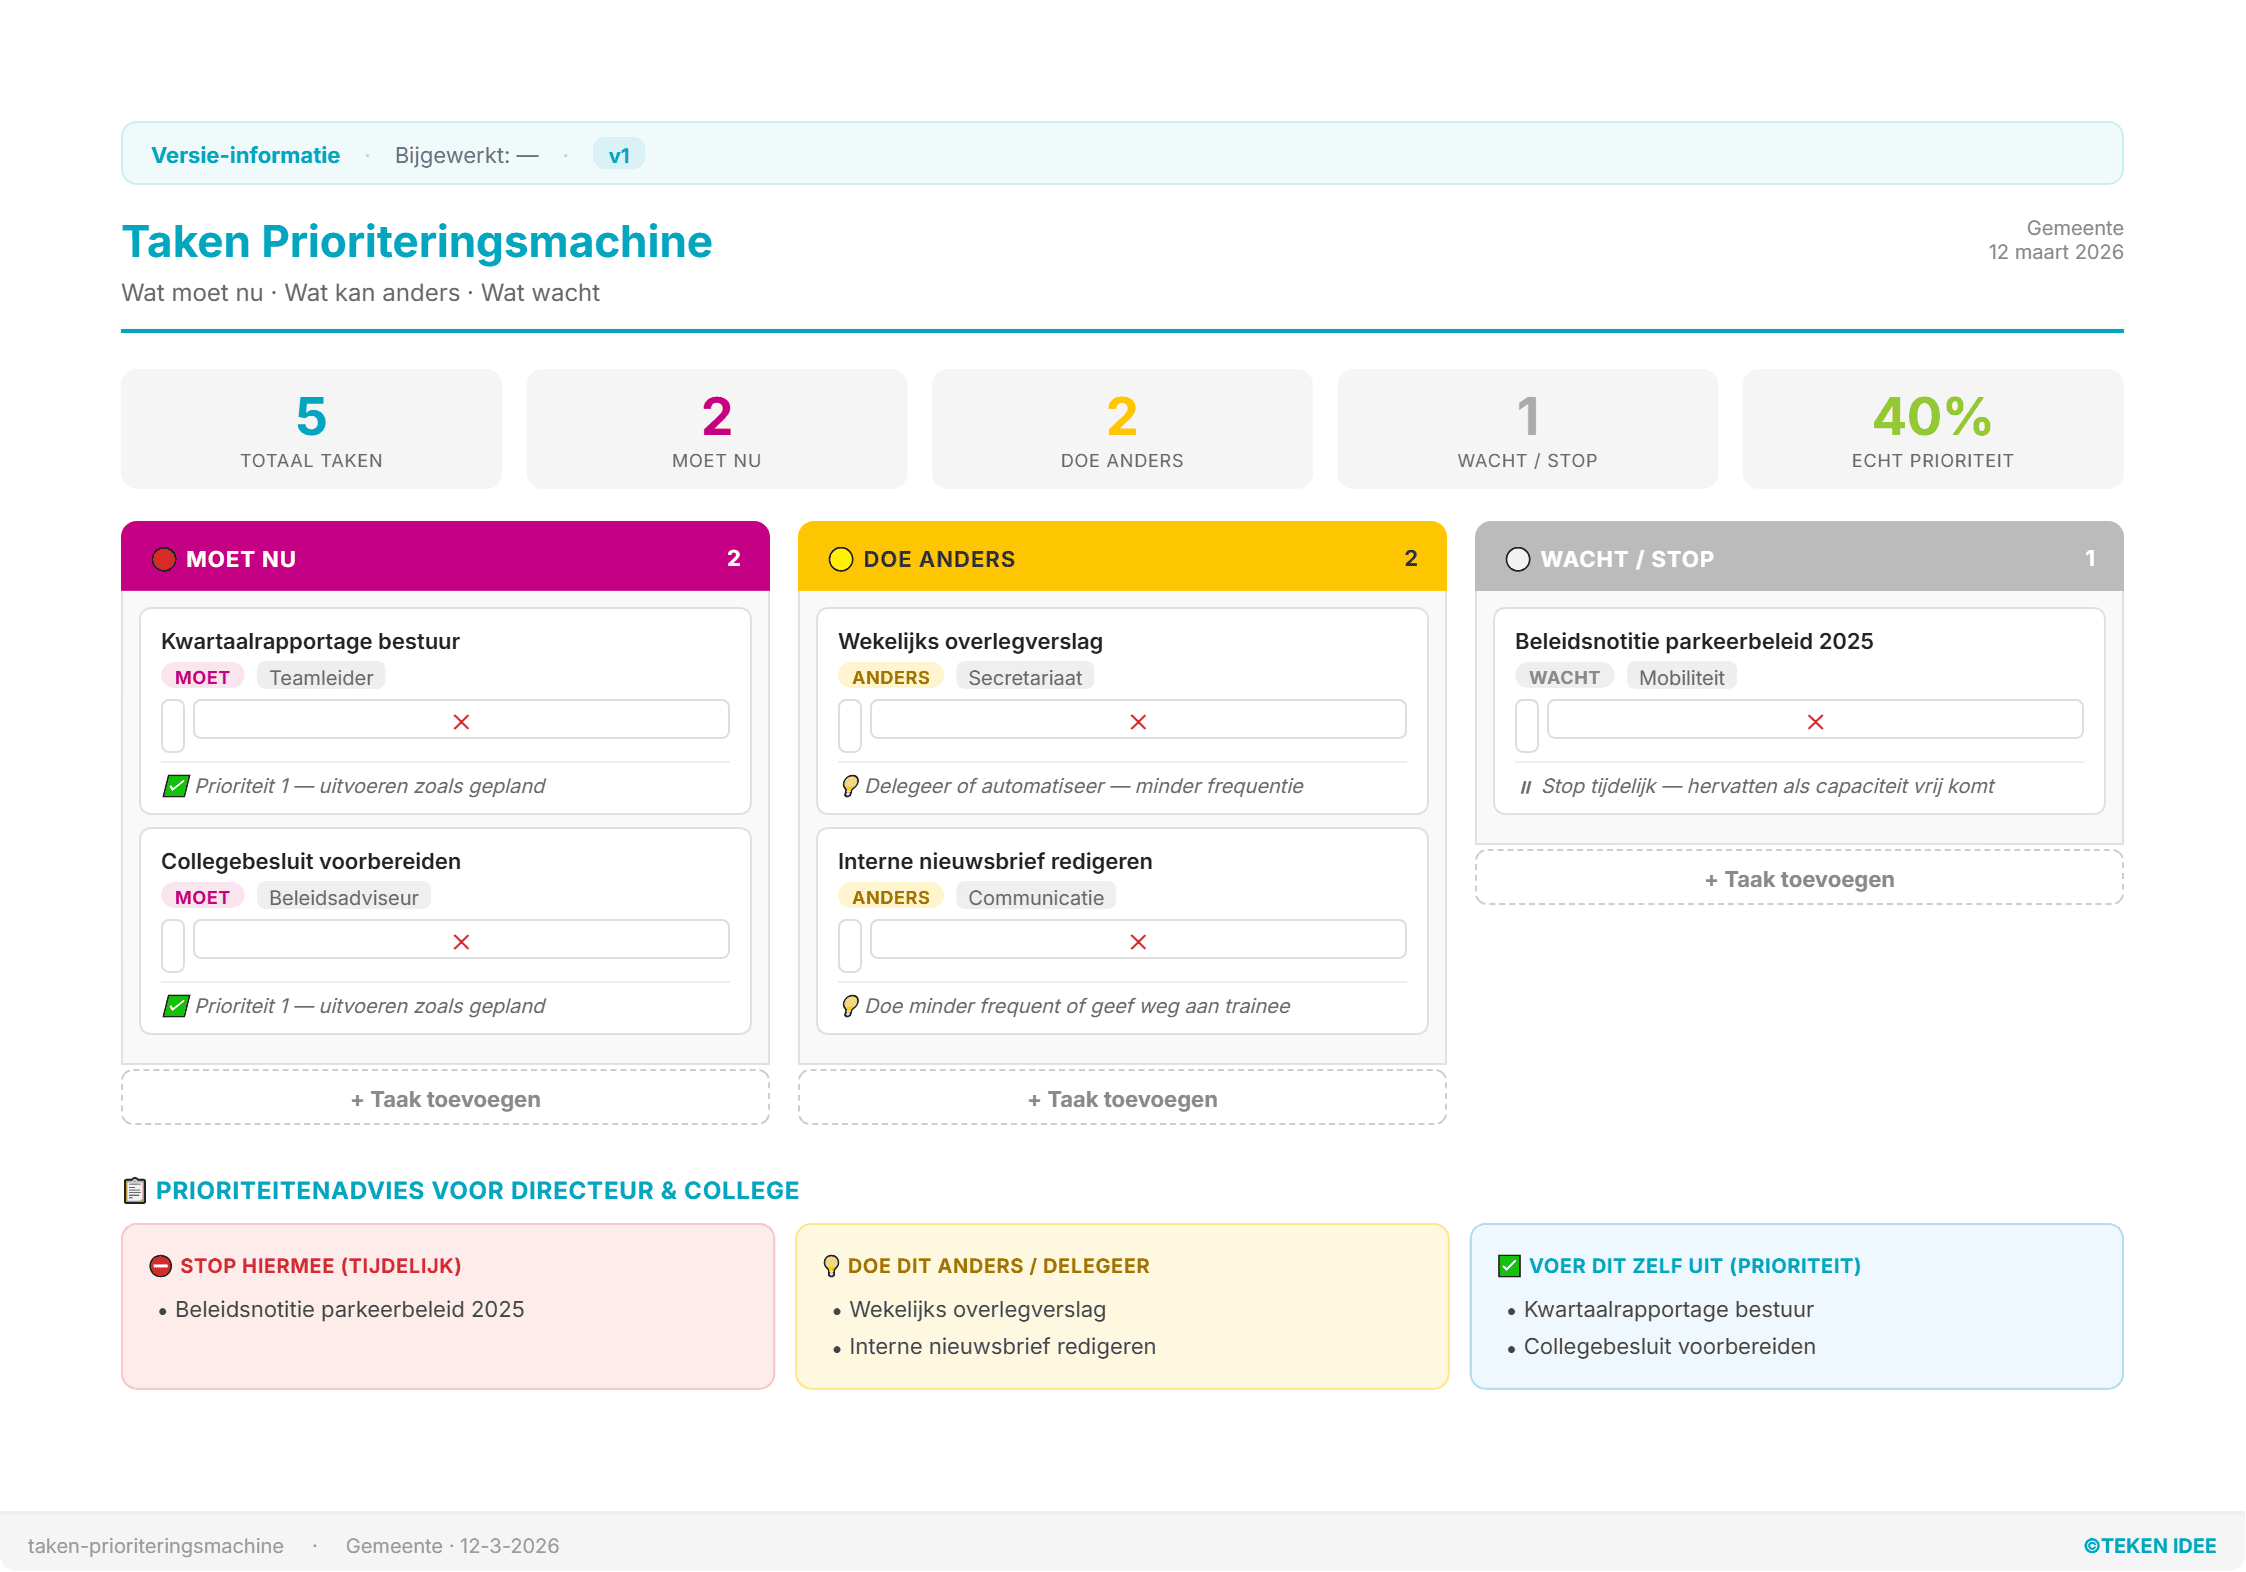The image size is (2246, 1572).
Task: Add a task under the MOET NU column
Action: coord(445,1099)
